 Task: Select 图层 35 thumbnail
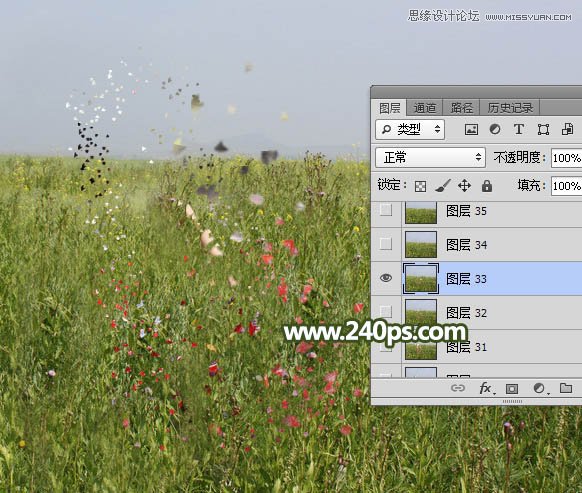tap(421, 213)
